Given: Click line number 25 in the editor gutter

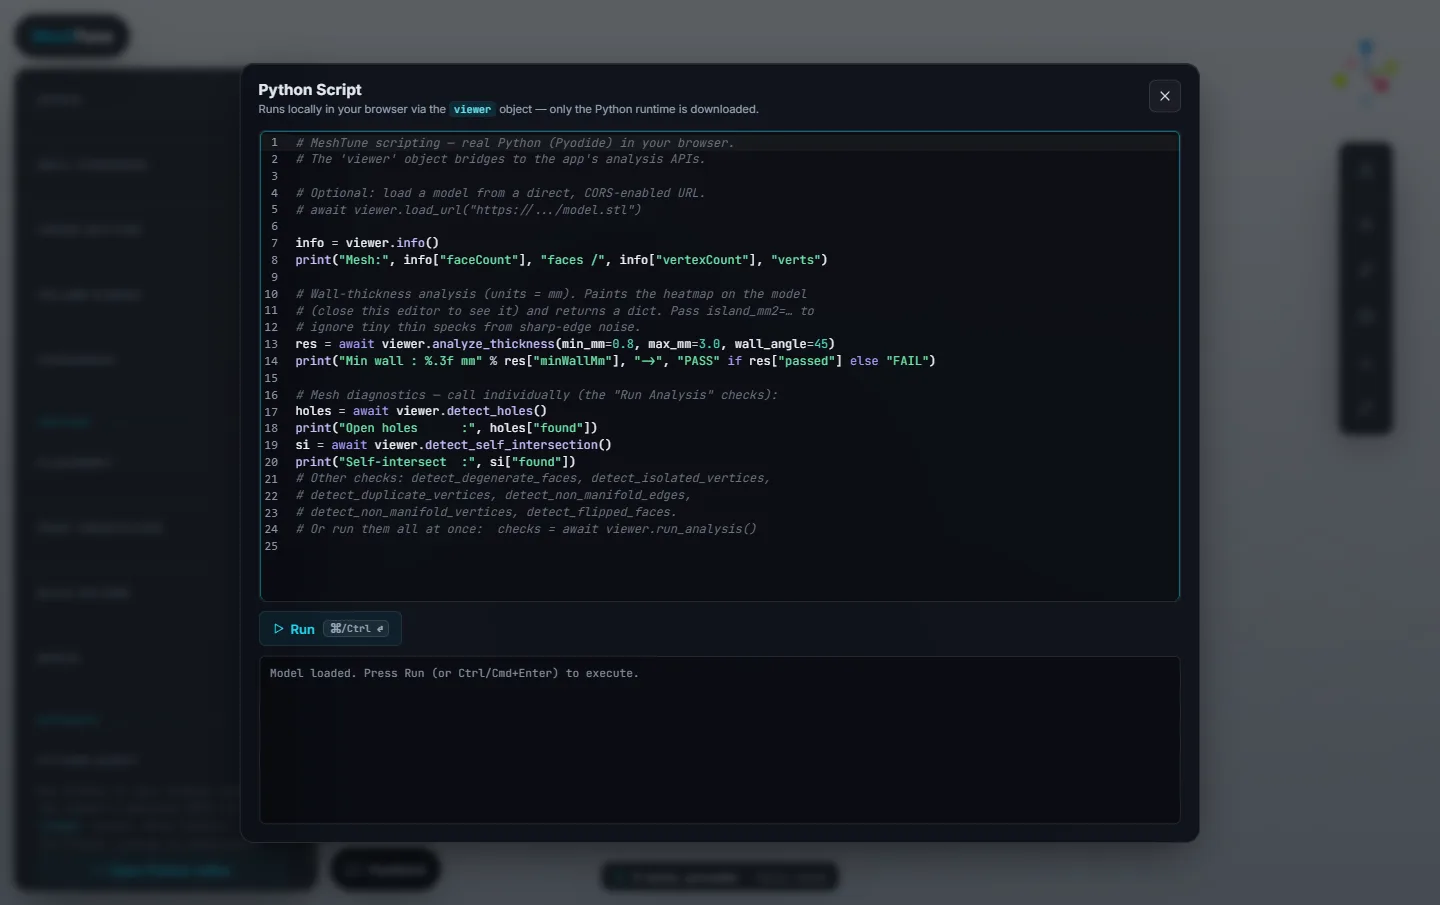Looking at the screenshot, I should (x=271, y=546).
